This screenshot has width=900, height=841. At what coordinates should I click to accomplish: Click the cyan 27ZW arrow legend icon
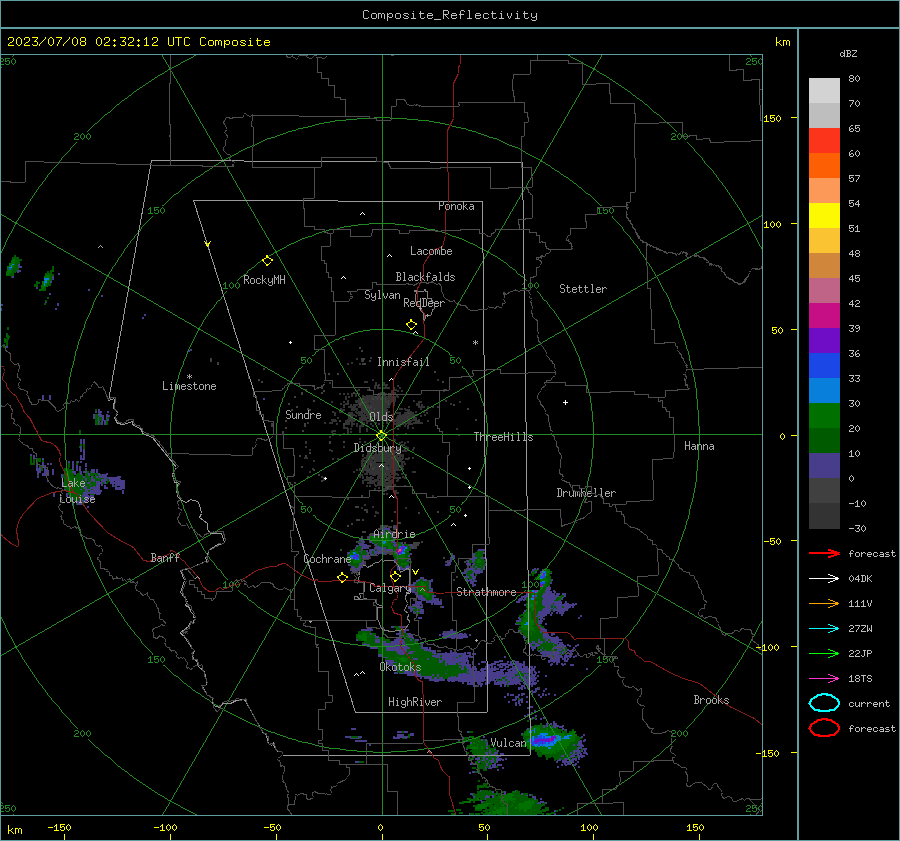pos(824,629)
